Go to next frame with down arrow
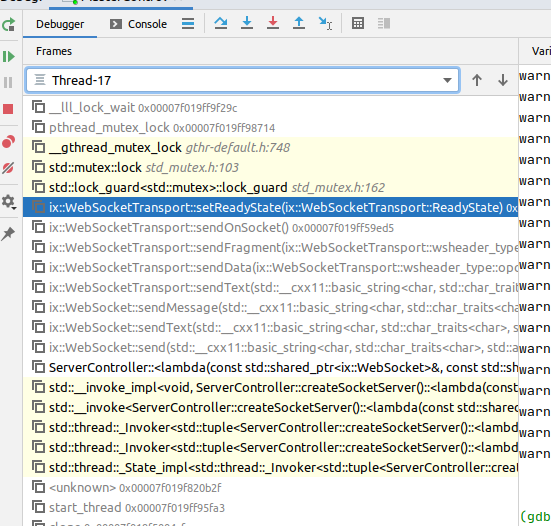551x526 pixels. [x=503, y=80]
